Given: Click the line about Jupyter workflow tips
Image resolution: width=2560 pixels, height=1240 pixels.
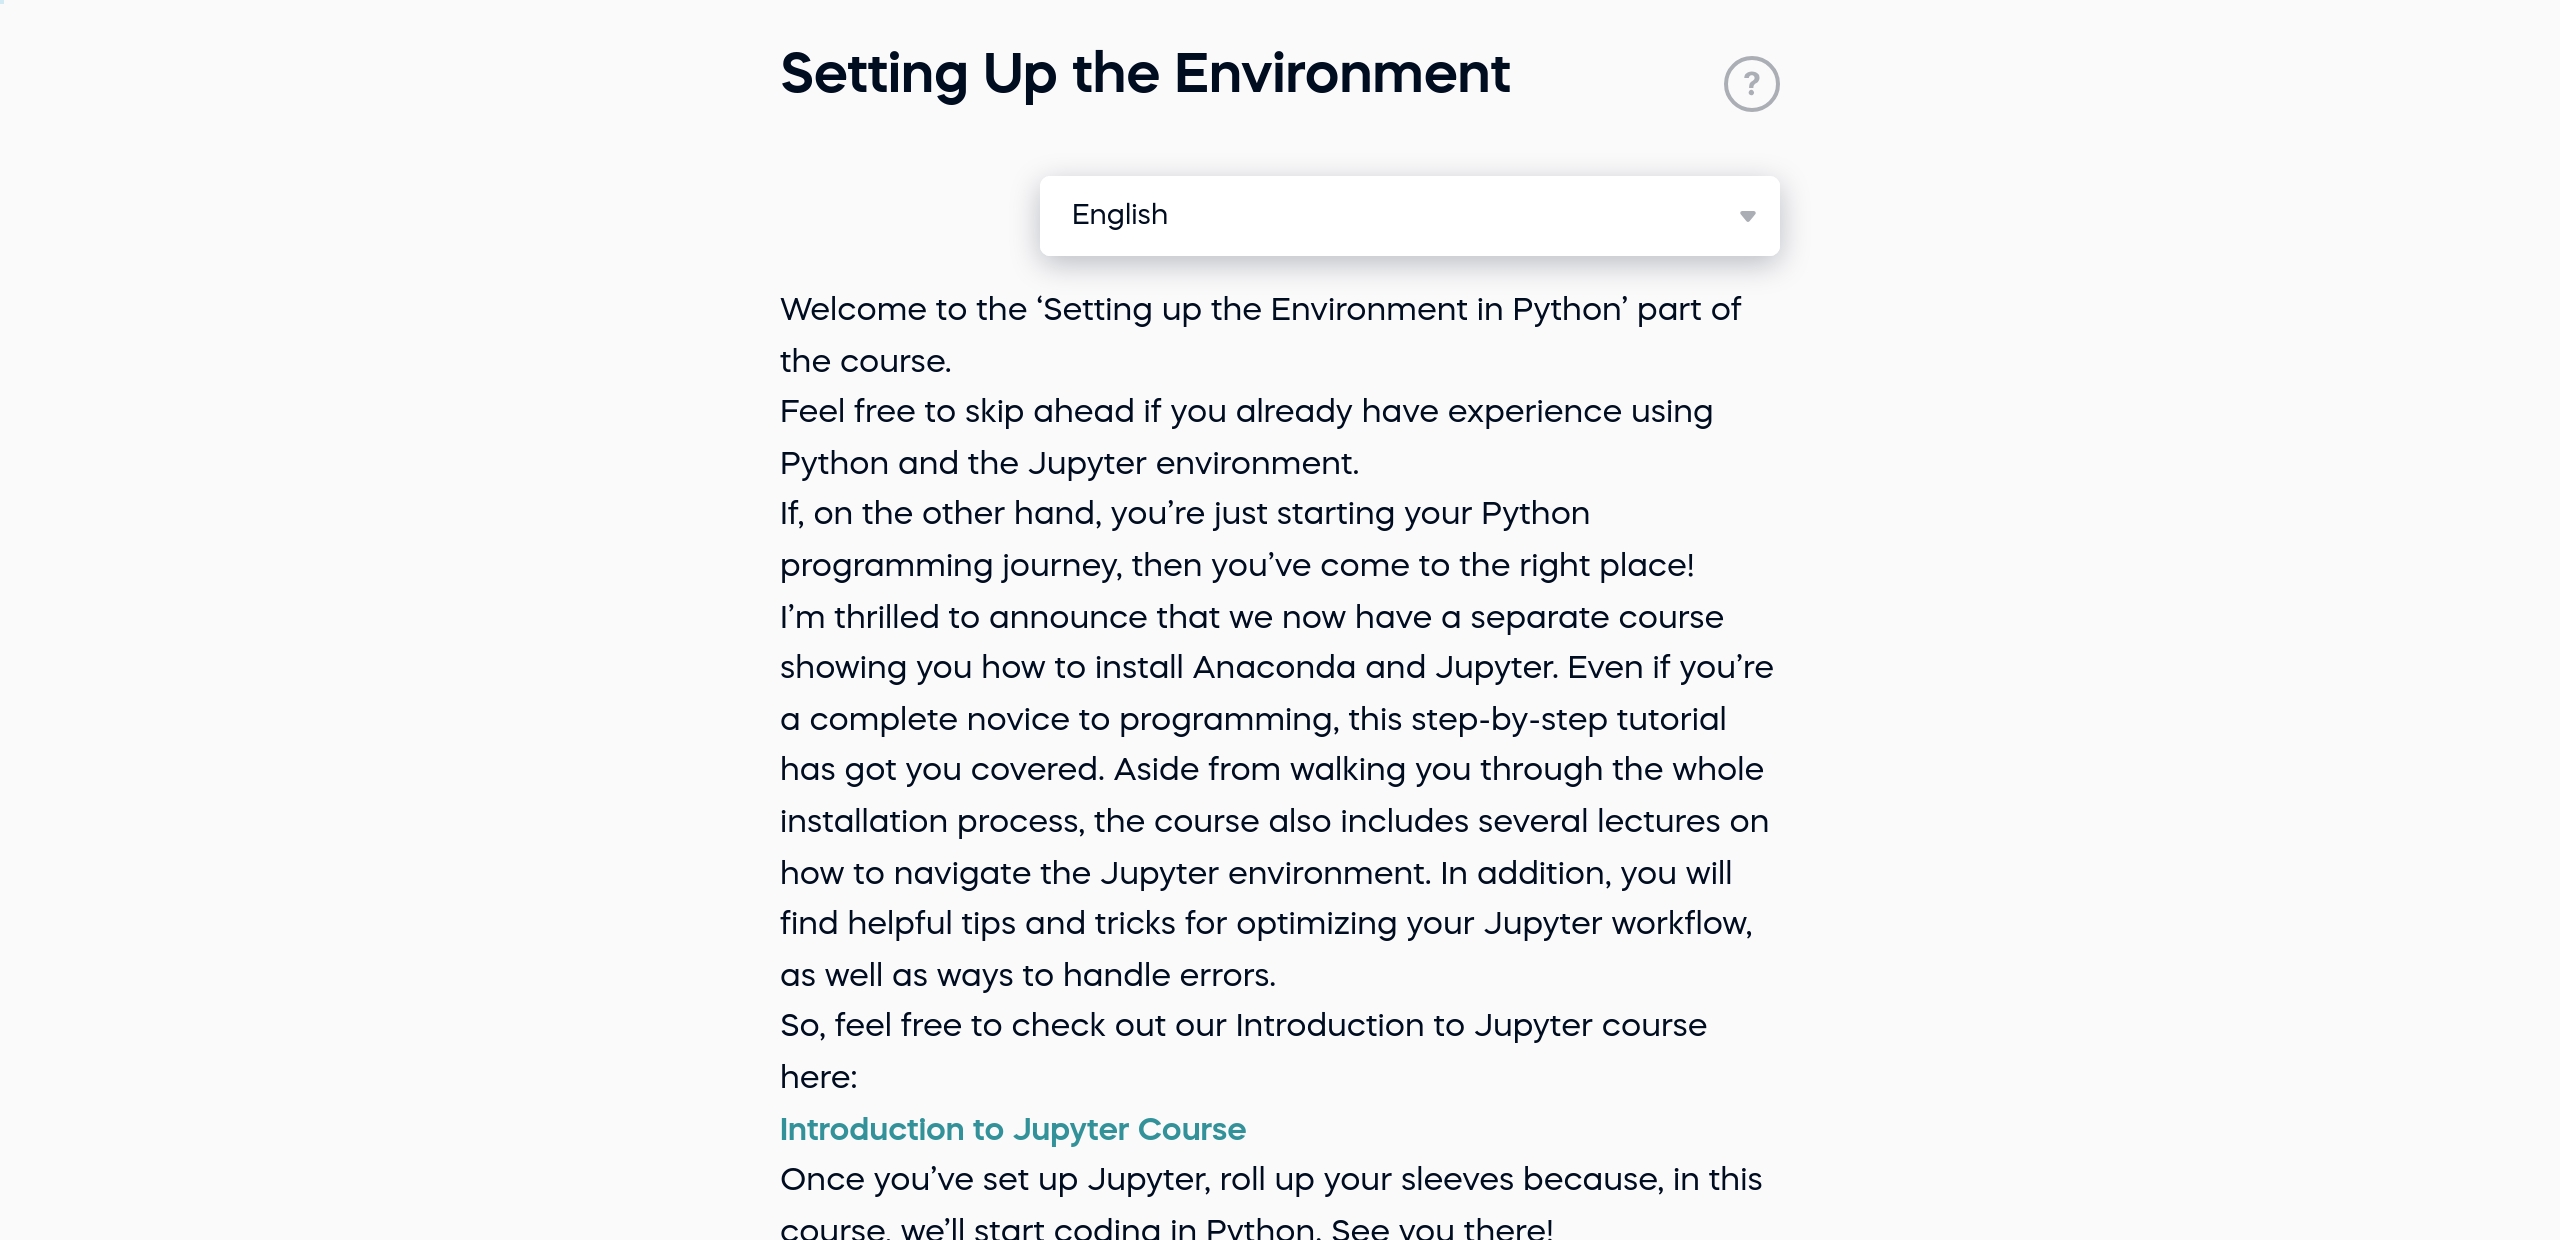Looking at the screenshot, I should pyautogui.click(x=1264, y=924).
